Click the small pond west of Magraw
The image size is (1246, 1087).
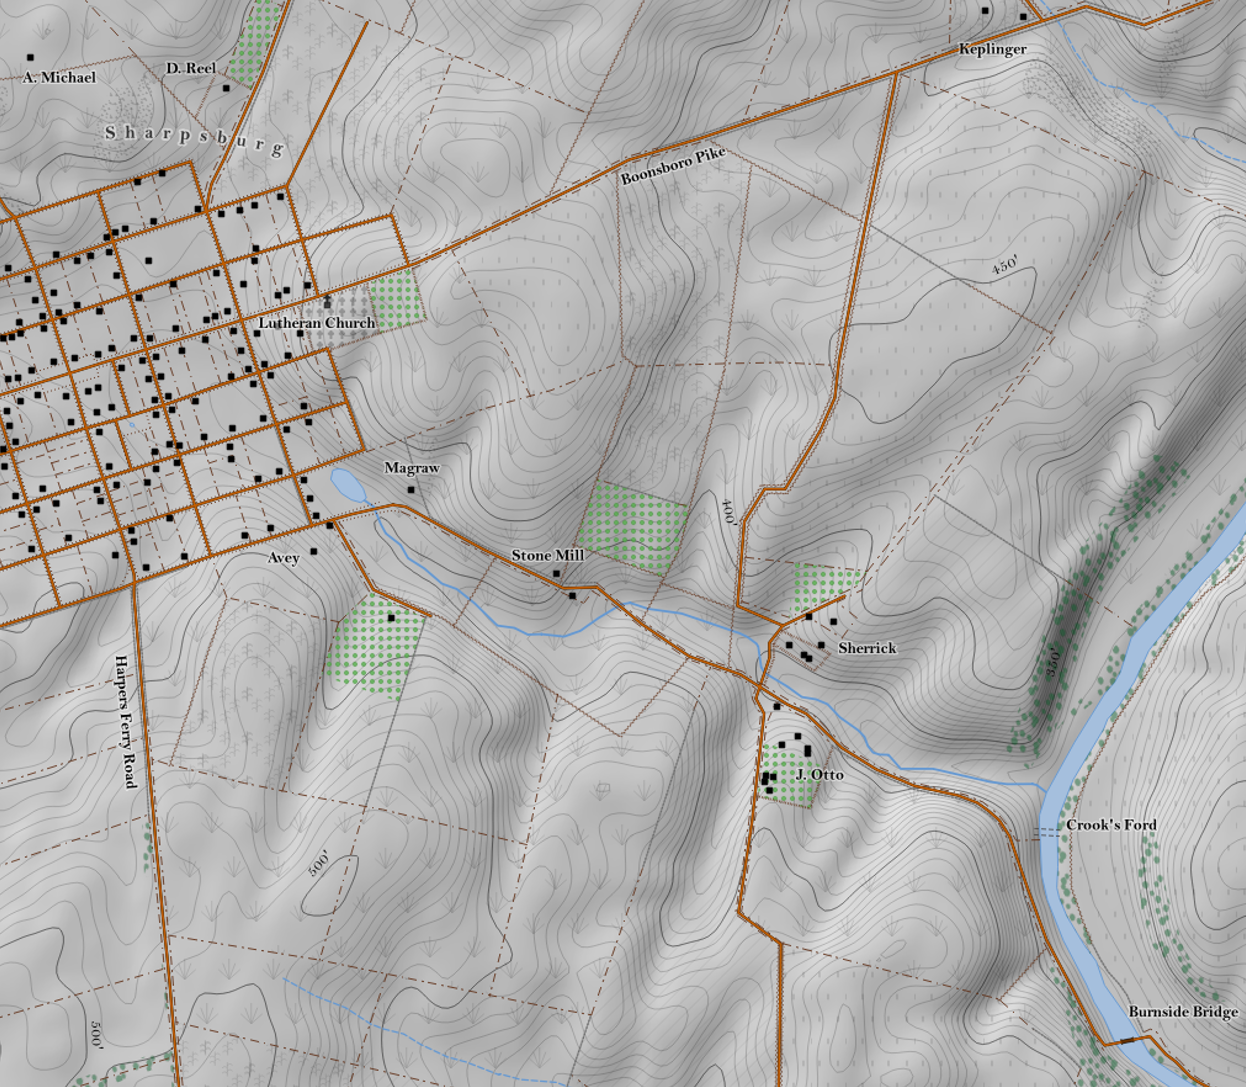347,486
